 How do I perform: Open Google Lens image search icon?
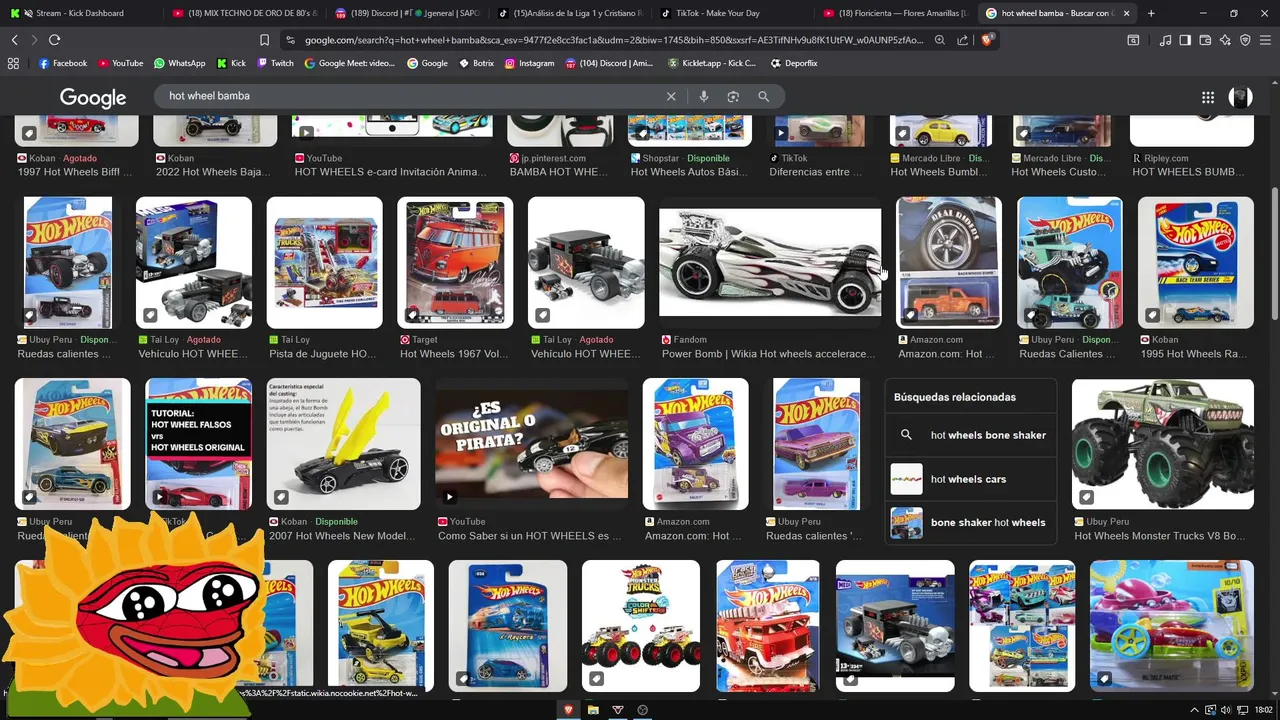[733, 96]
